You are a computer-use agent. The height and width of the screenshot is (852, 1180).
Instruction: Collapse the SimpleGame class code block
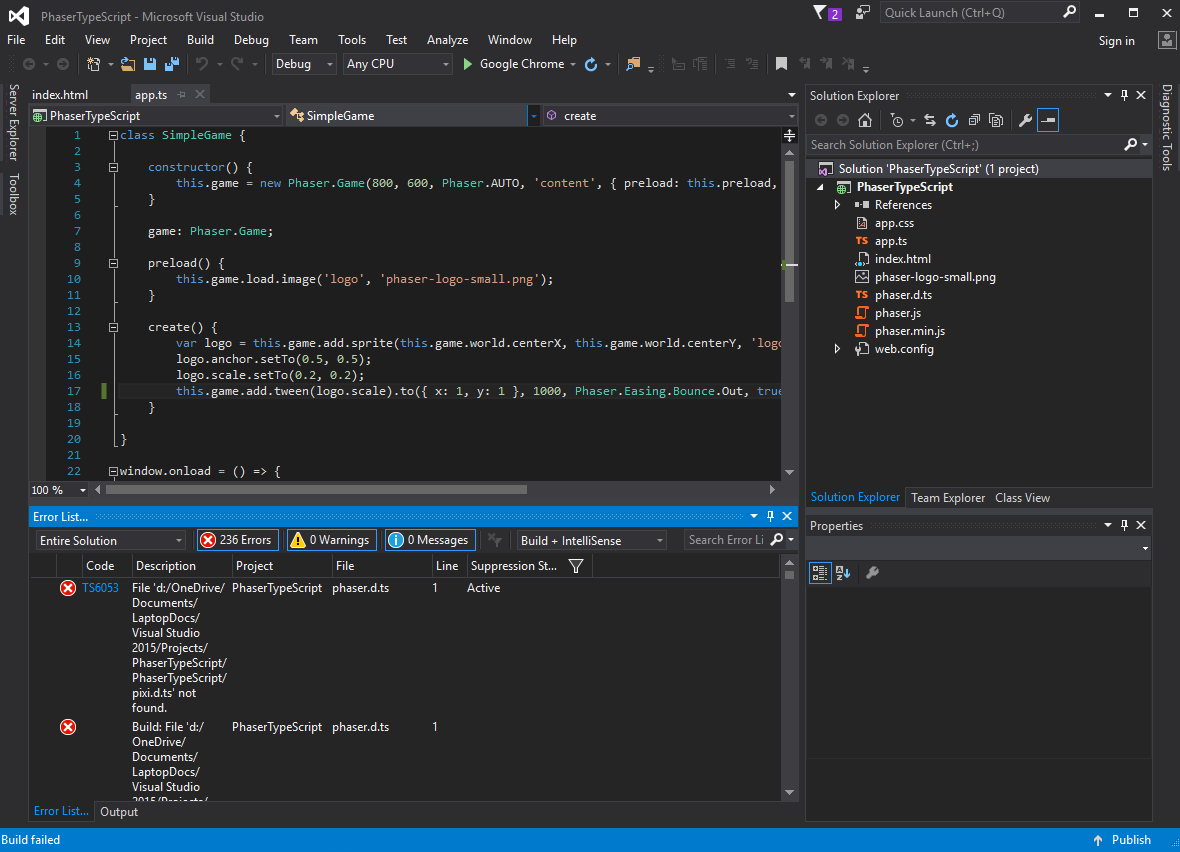tap(113, 135)
